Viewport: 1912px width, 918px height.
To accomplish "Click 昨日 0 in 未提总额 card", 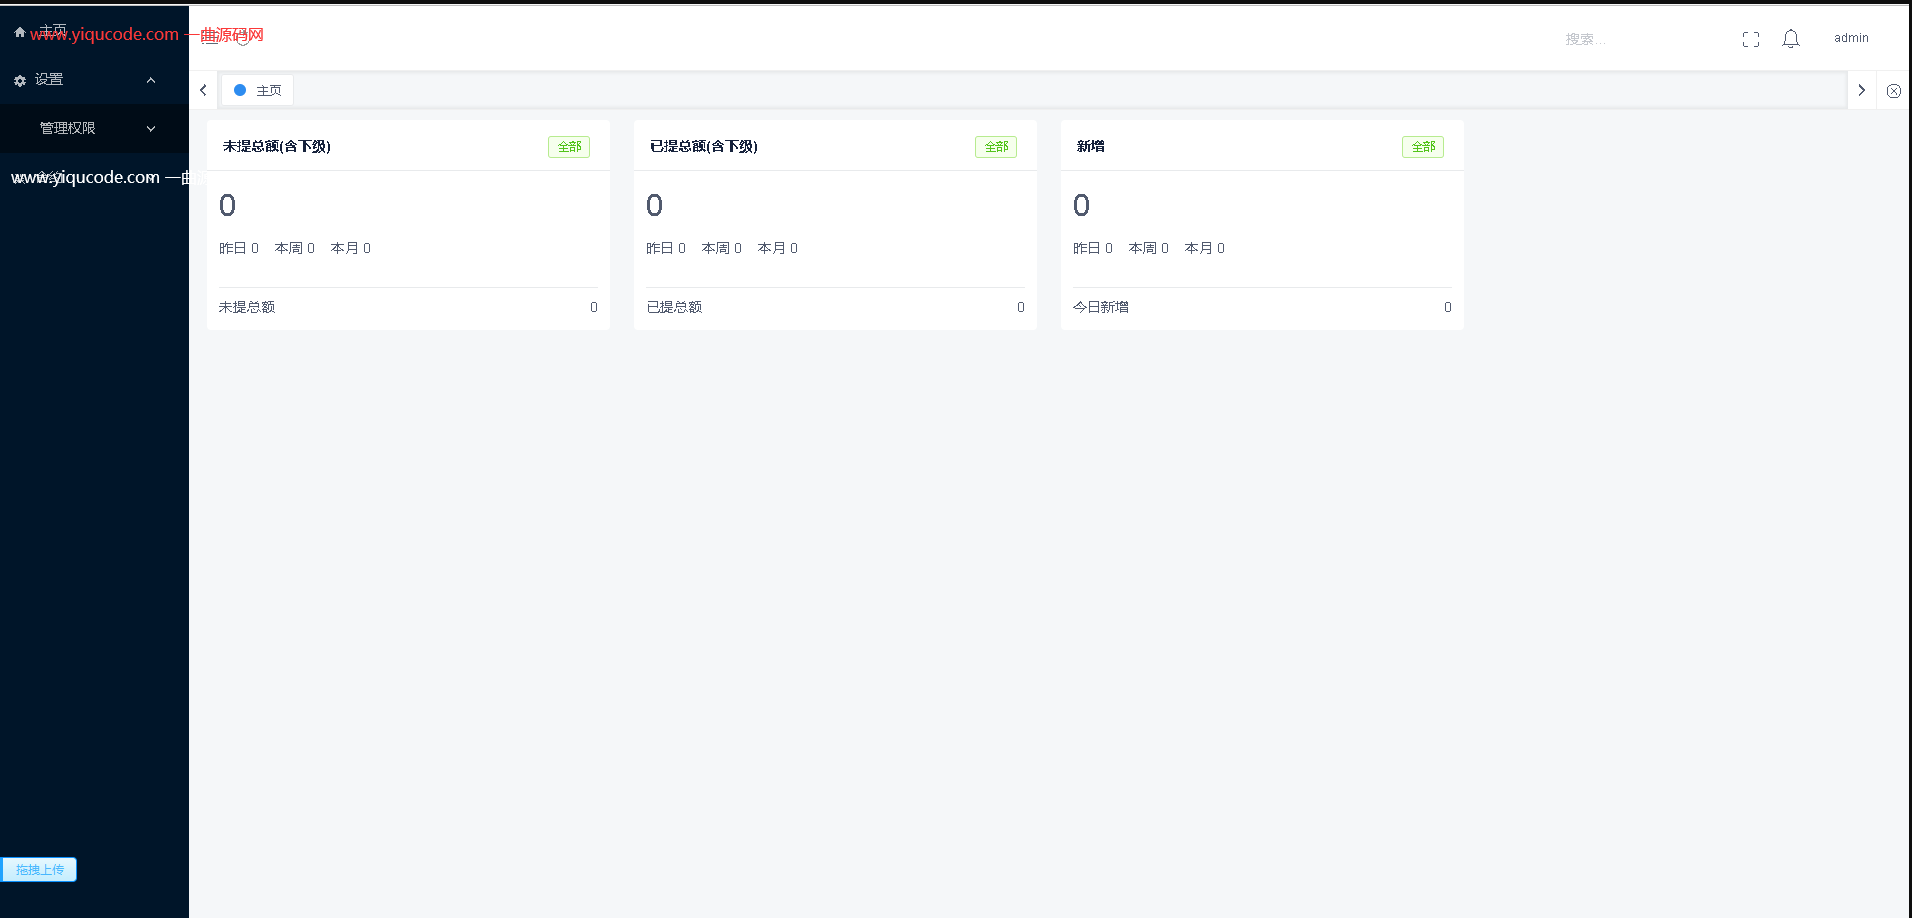I will pos(239,248).
